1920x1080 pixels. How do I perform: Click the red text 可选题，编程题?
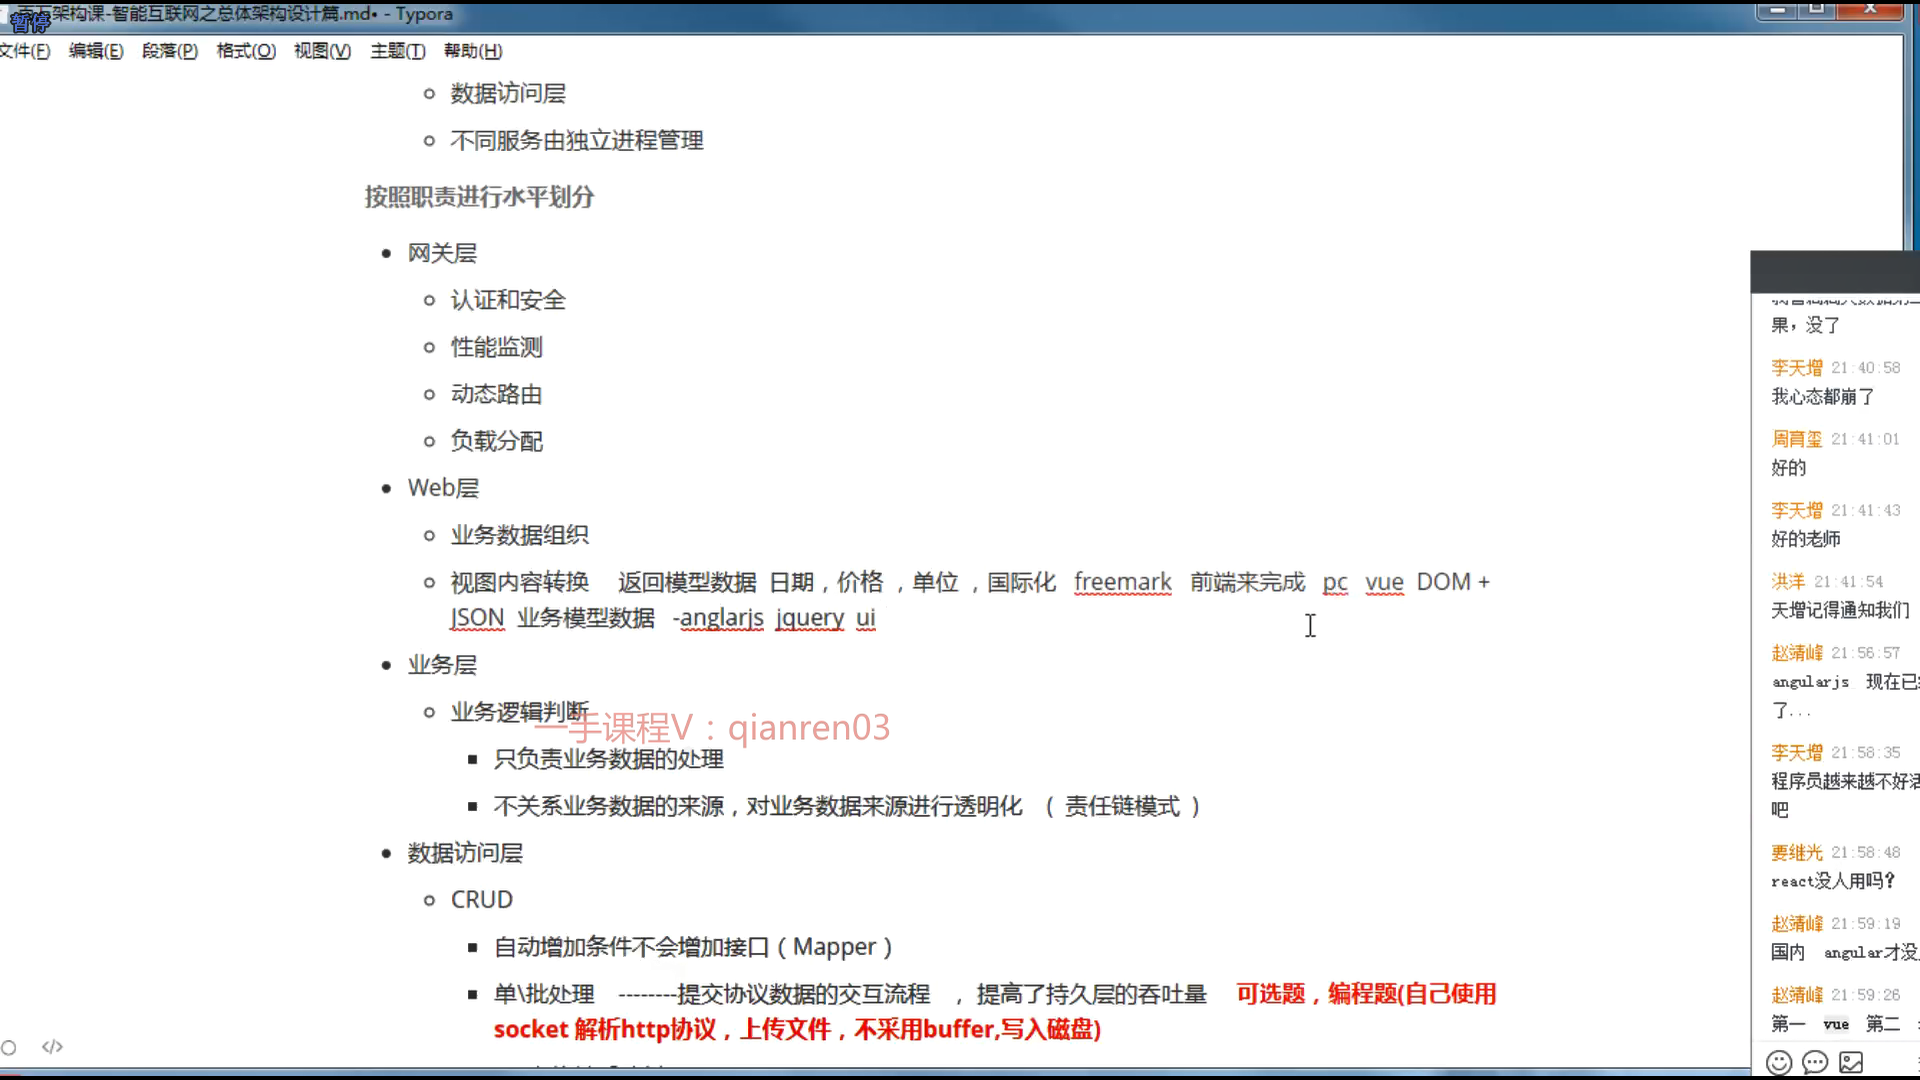[1316, 994]
